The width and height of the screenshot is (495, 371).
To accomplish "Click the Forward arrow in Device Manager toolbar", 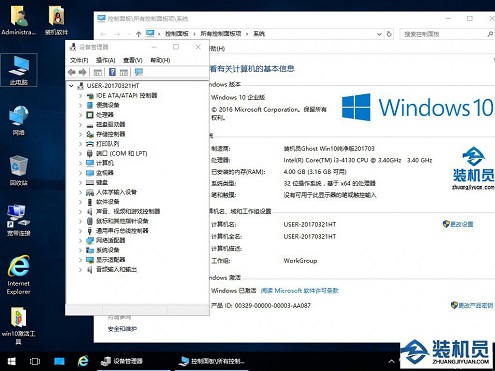I will [x=83, y=72].
